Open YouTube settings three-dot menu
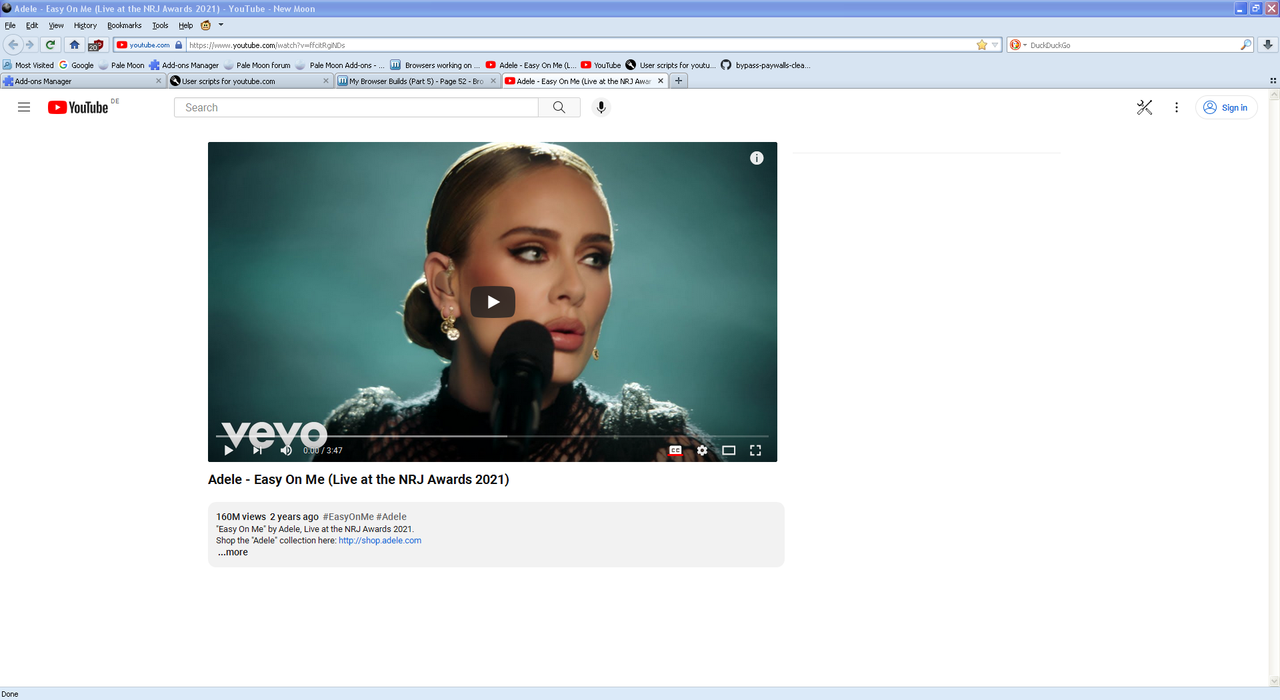The image size is (1280, 700). coord(1177,107)
